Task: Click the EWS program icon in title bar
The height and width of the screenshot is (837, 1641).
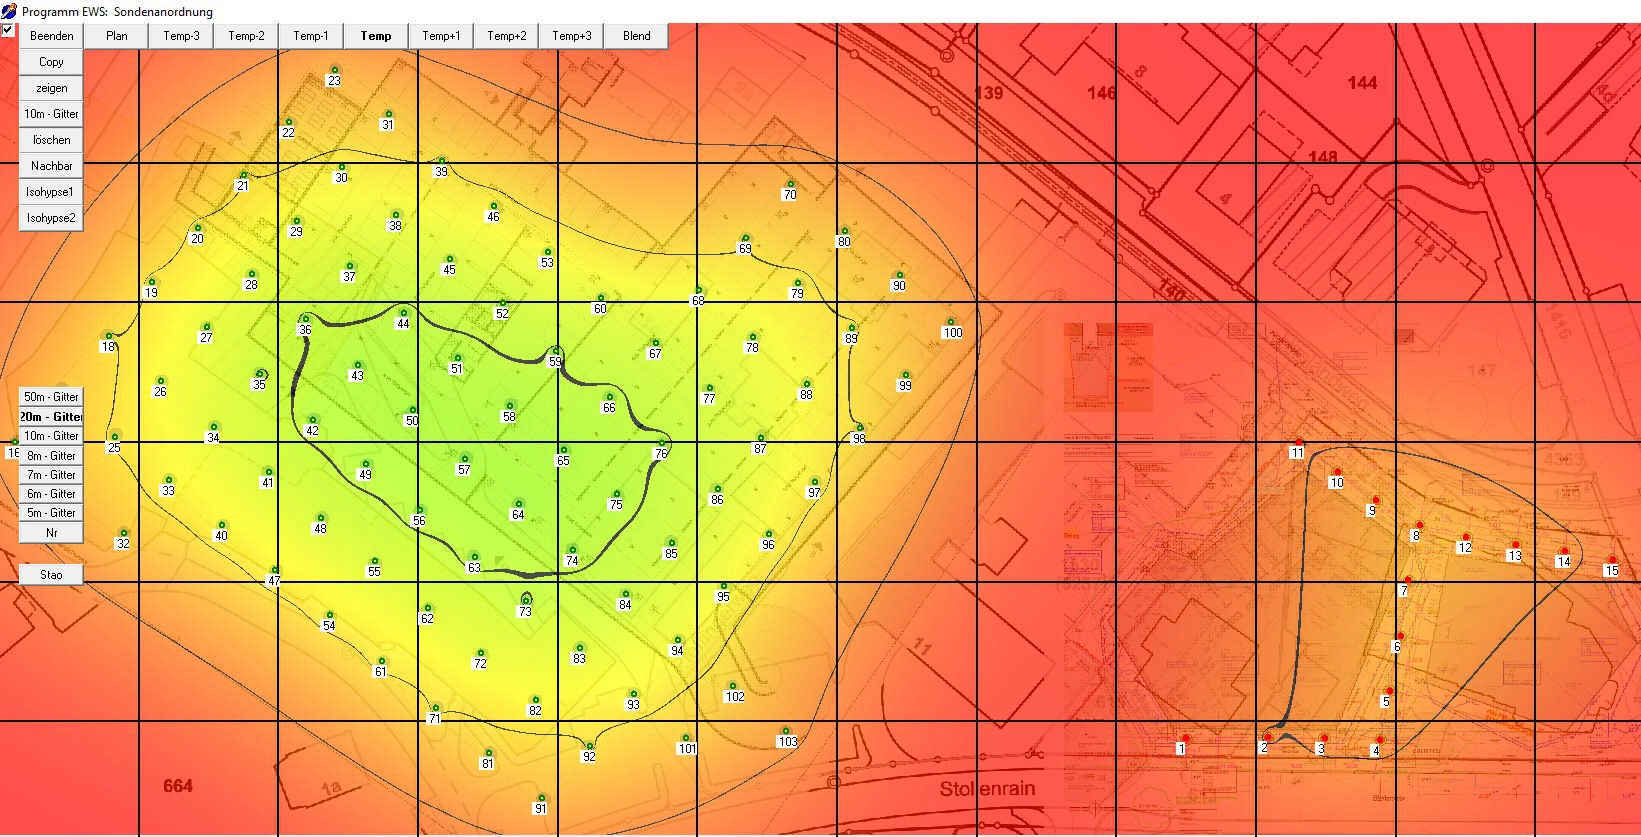Action: pyautogui.click(x=9, y=11)
